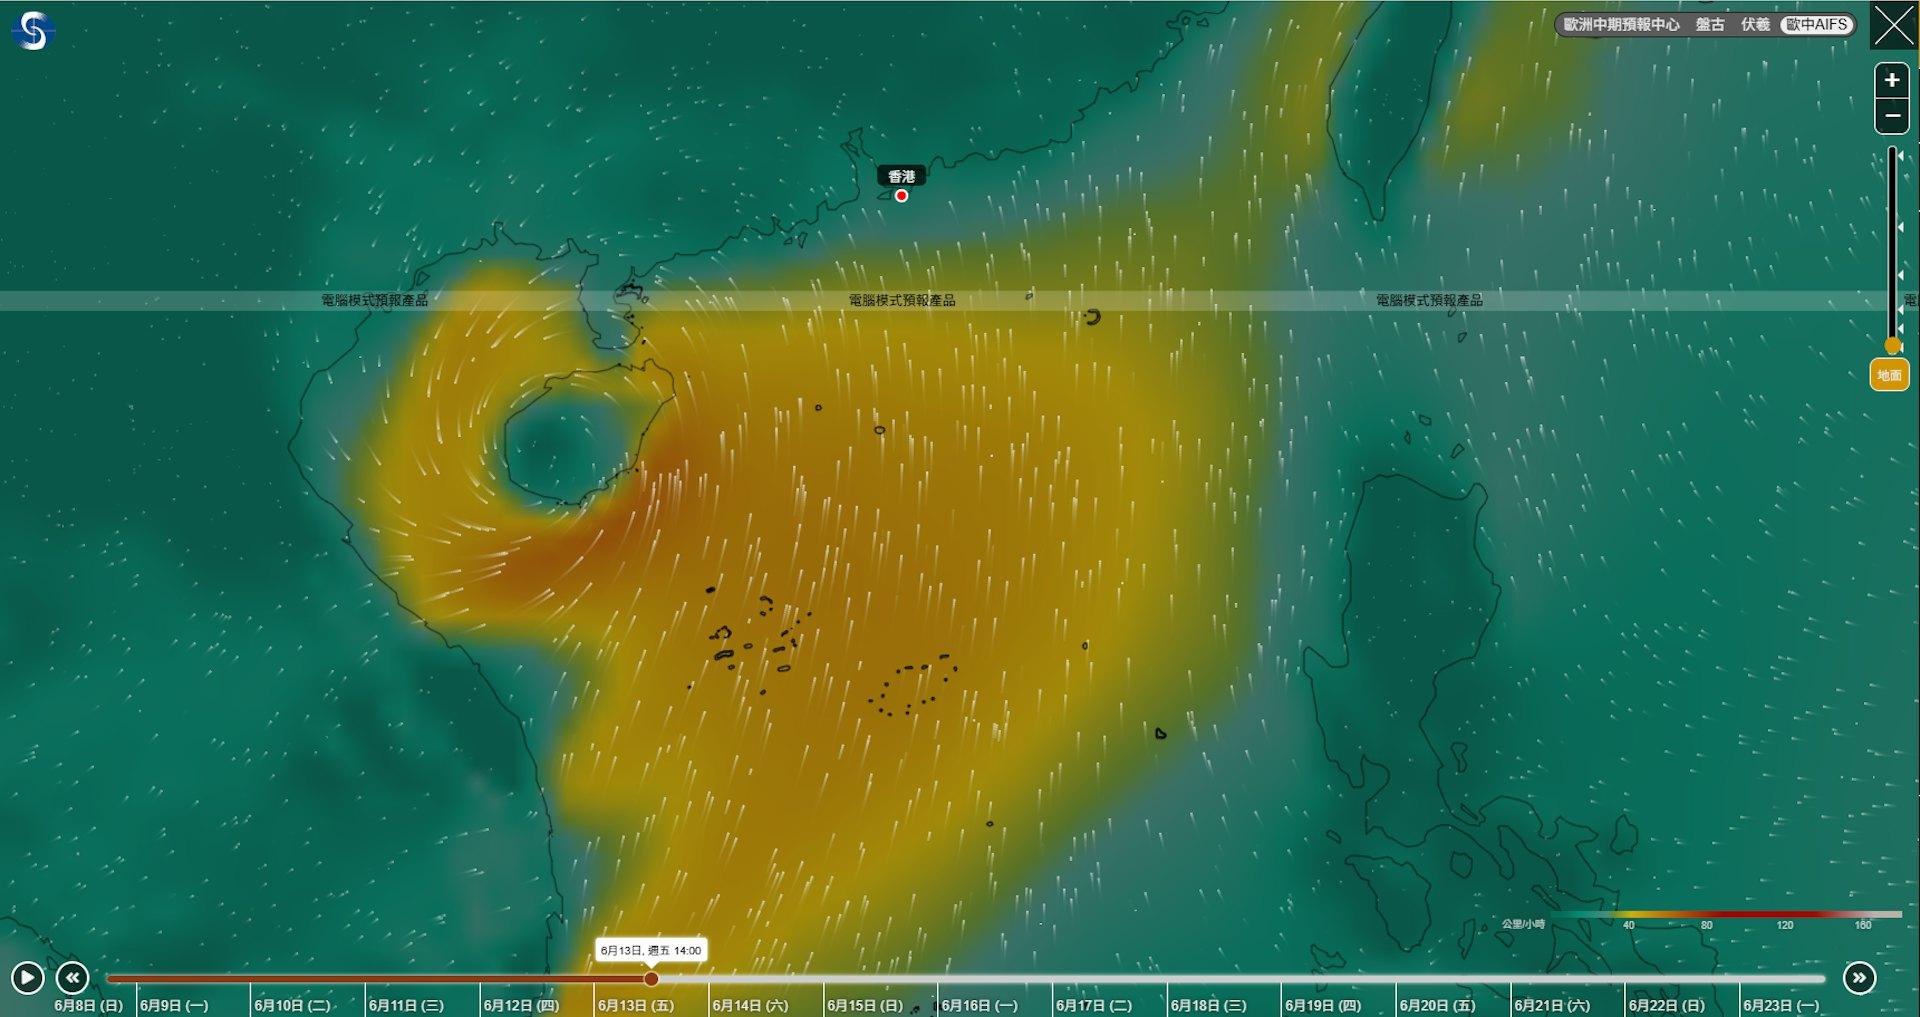Screen dimensions: 1920x1017
Task: Close the wind map with the X icon
Action: click(x=1893, y=25)
